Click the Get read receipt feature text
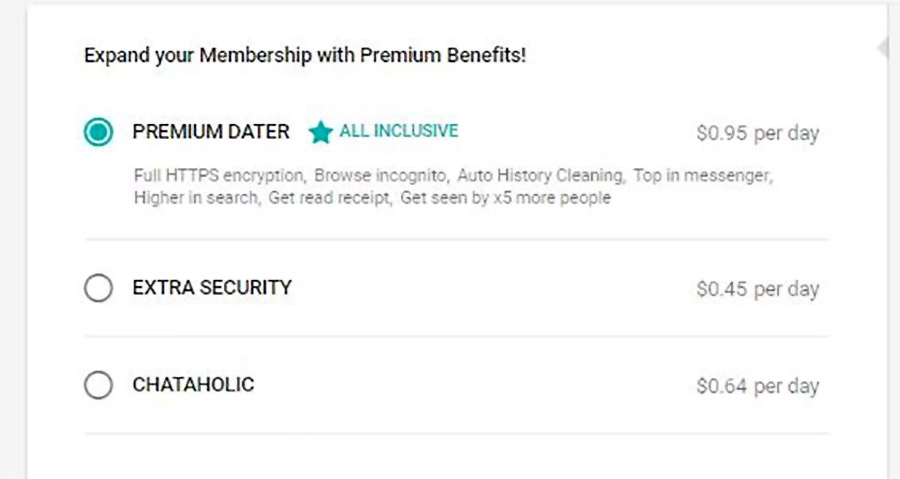 tap(327, 198)
